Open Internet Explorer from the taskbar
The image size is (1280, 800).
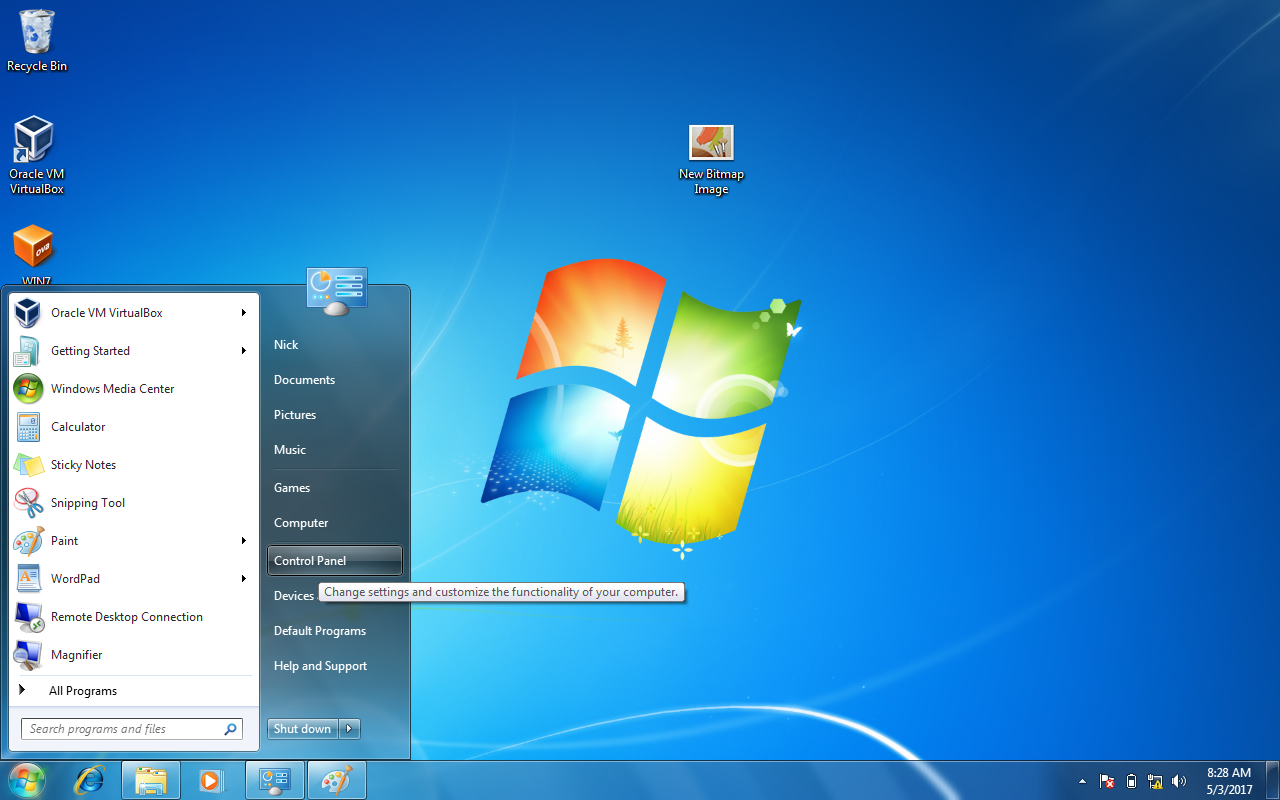point(90,780)
